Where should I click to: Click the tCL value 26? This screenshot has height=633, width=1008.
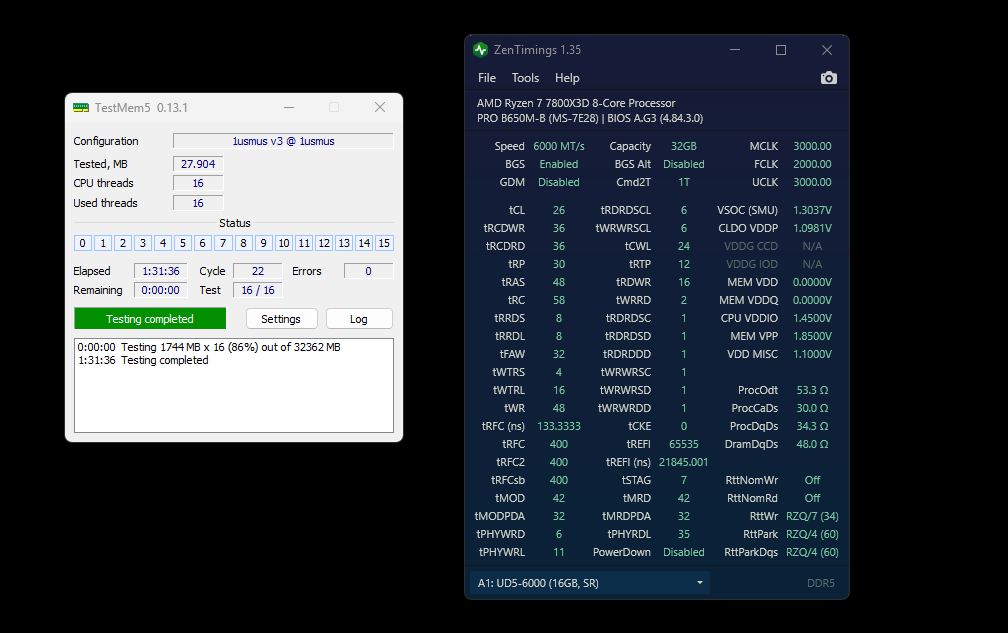559,210
